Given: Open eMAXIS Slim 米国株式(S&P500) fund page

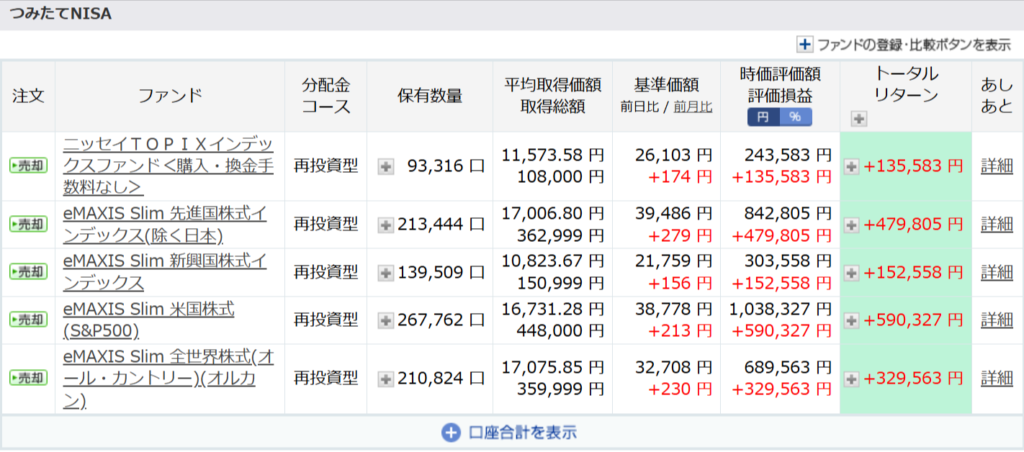Looking at the screenshot, I should (x=148, y=320).
